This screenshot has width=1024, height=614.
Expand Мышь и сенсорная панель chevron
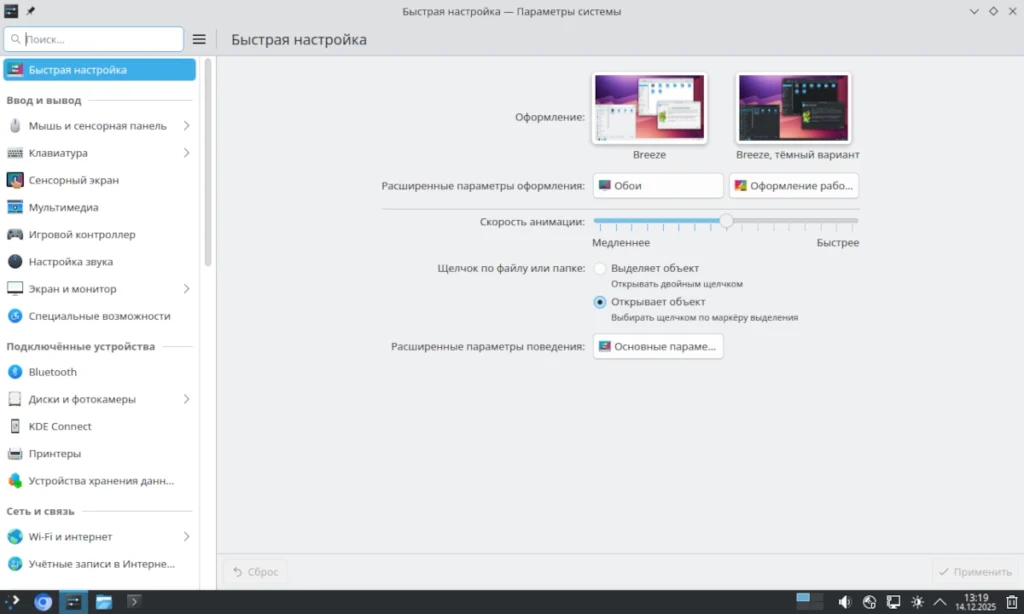[186, 125]
